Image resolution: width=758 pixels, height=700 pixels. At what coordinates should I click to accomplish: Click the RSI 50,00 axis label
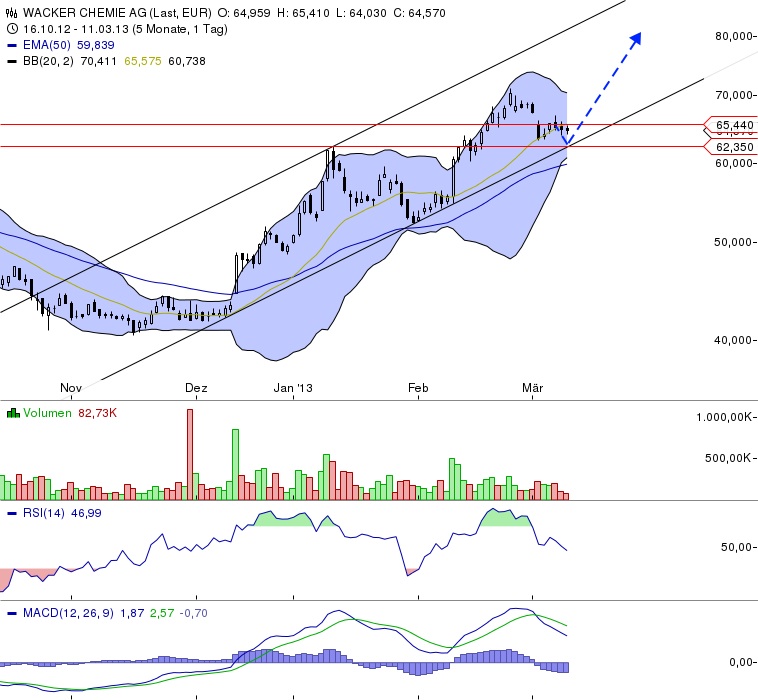click(737, 547)
